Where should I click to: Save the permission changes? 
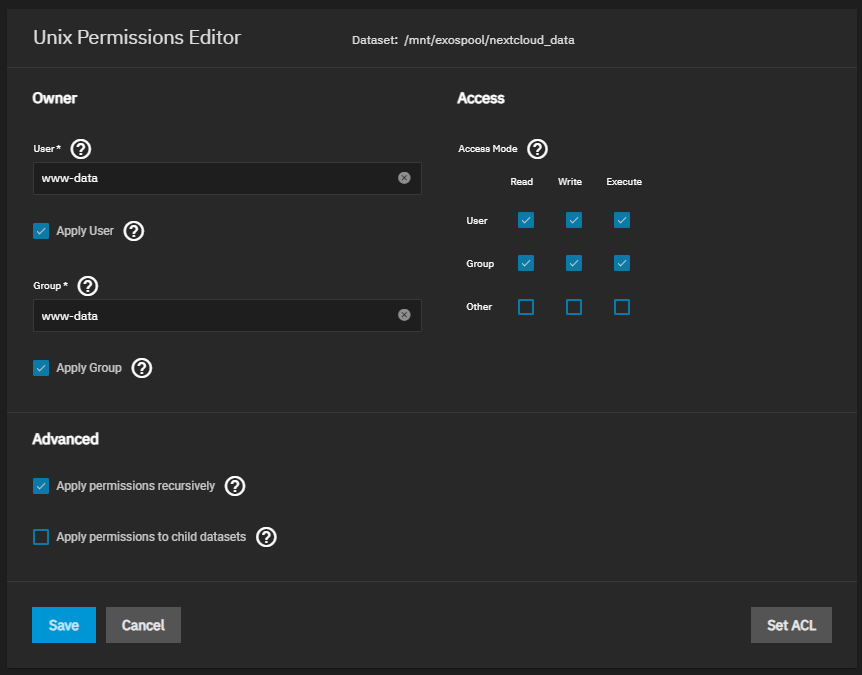(x=63, y=625)
